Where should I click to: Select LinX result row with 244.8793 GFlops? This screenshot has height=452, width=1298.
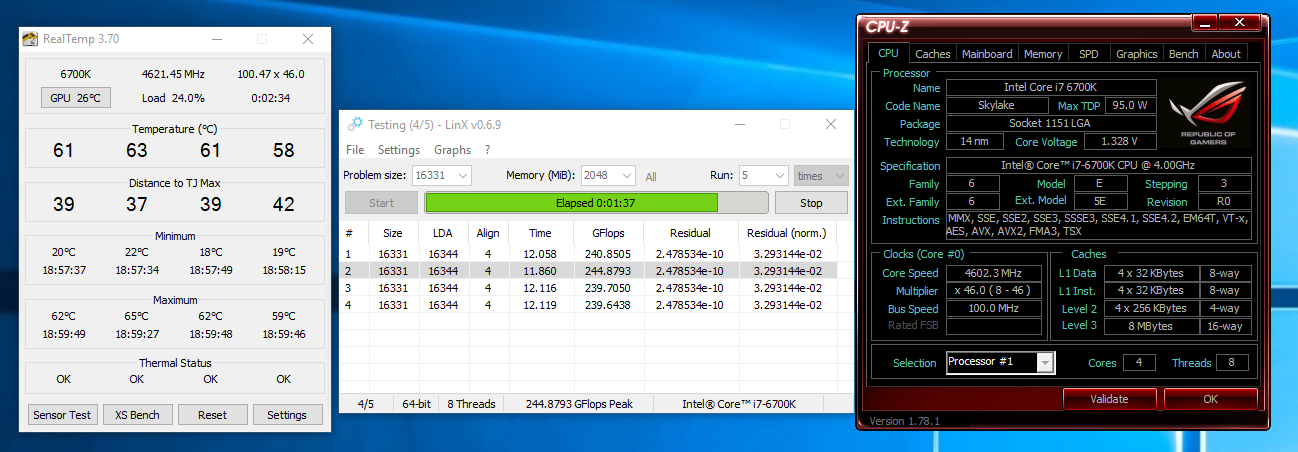click(x=596, y=271)
